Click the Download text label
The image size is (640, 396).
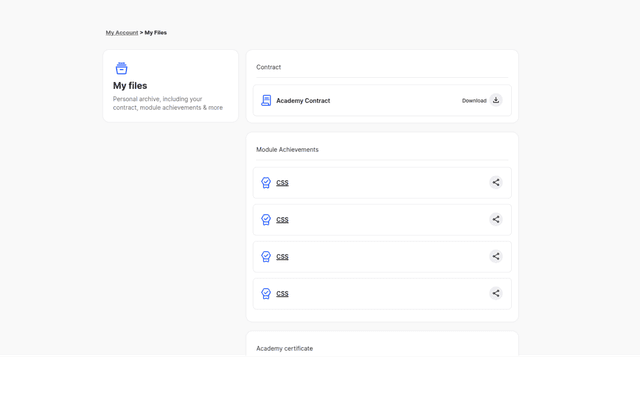[x=474, y=100]
